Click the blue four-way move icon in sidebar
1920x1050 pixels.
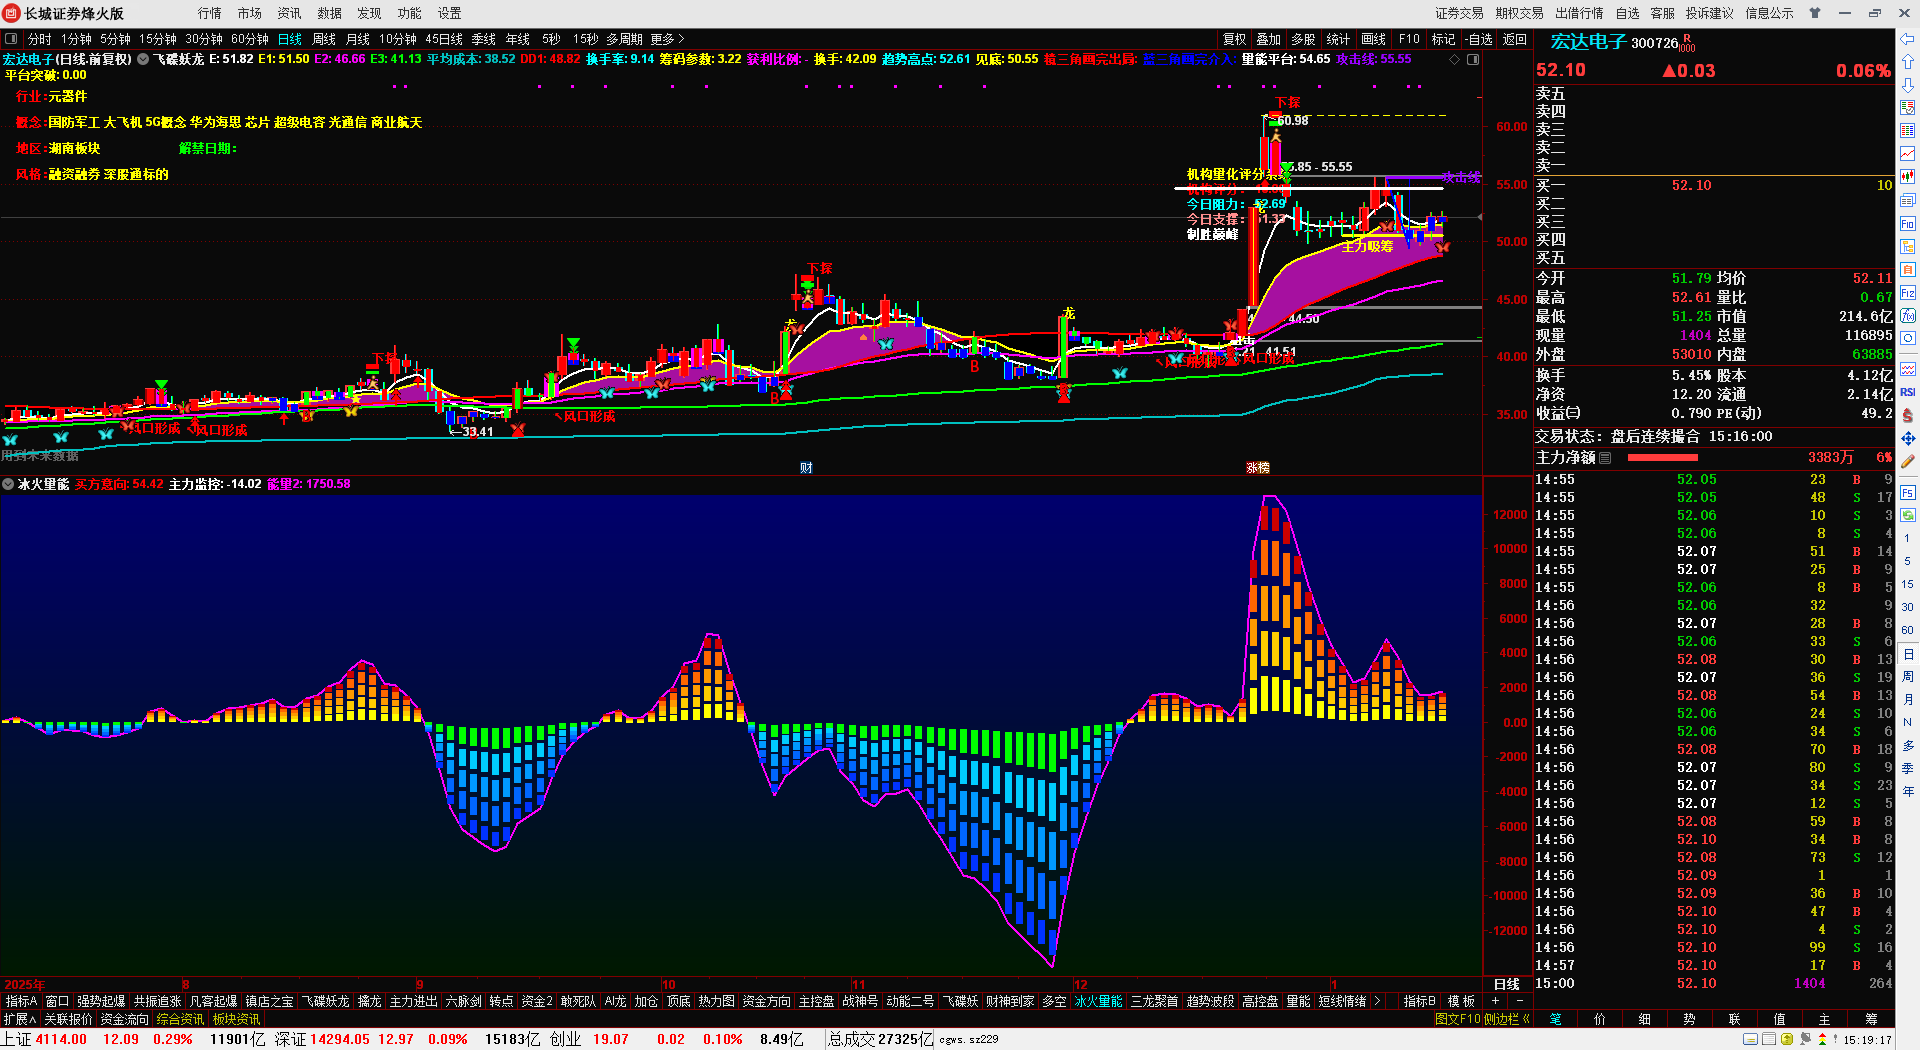point(1908,438)
